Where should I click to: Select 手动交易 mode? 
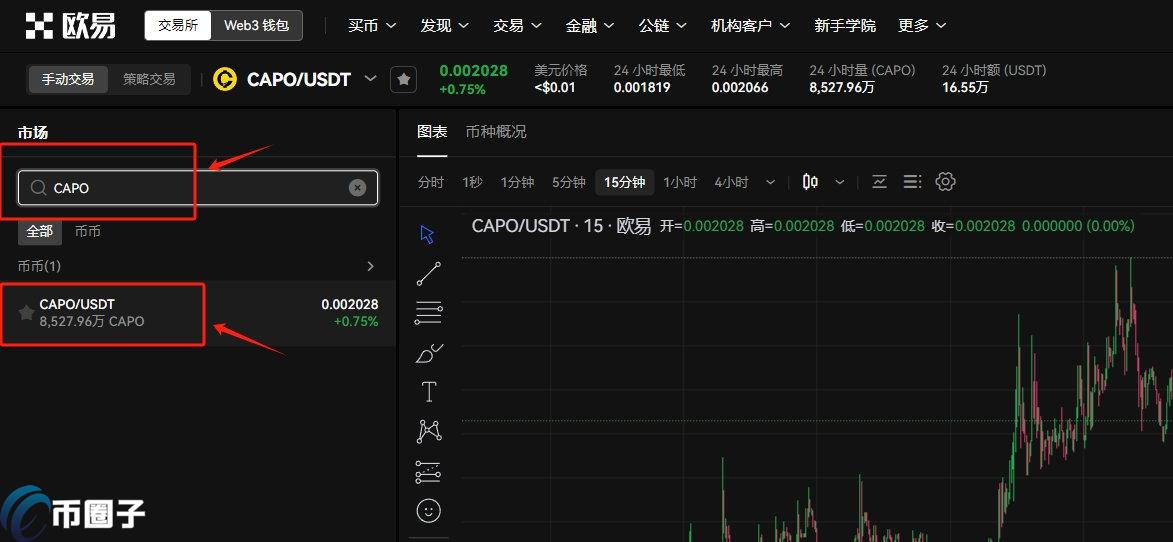click(68, 79)
